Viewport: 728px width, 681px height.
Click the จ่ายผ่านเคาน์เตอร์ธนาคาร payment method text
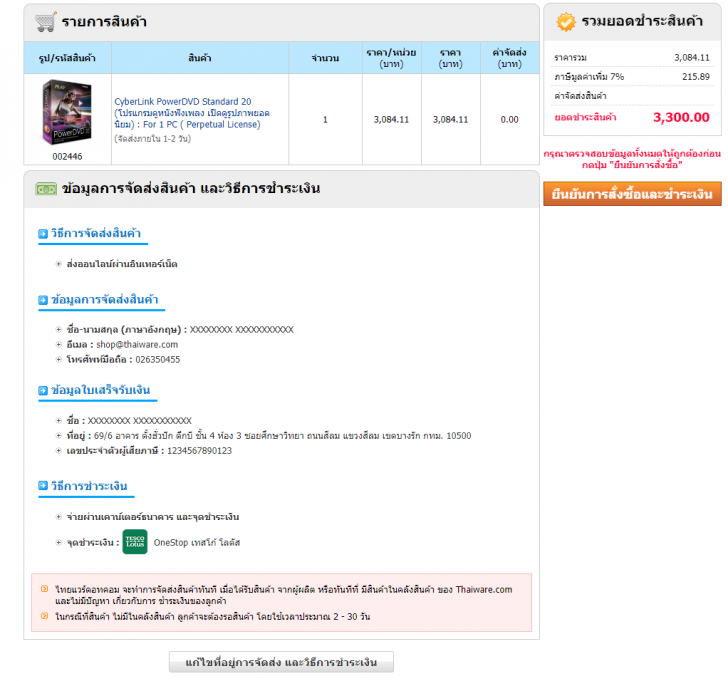click(153, 517)
